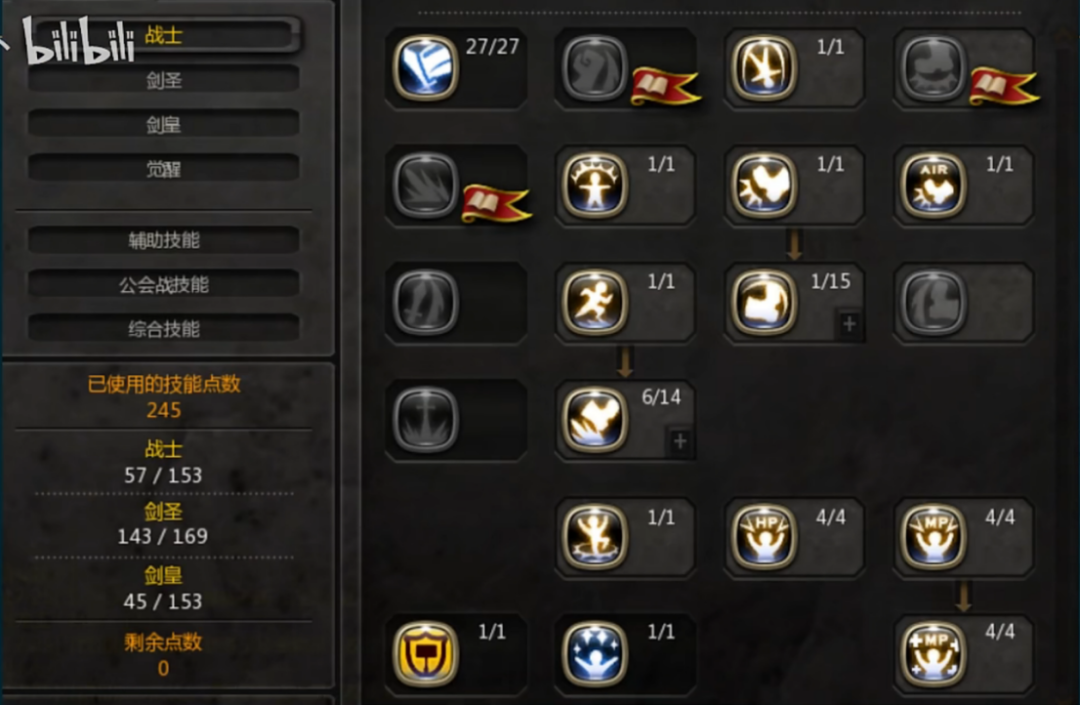Image resolution: width=1080 pixels, height=705 pixels.
Task: Click the HP boost skill icon
Action: coord(764,536)
